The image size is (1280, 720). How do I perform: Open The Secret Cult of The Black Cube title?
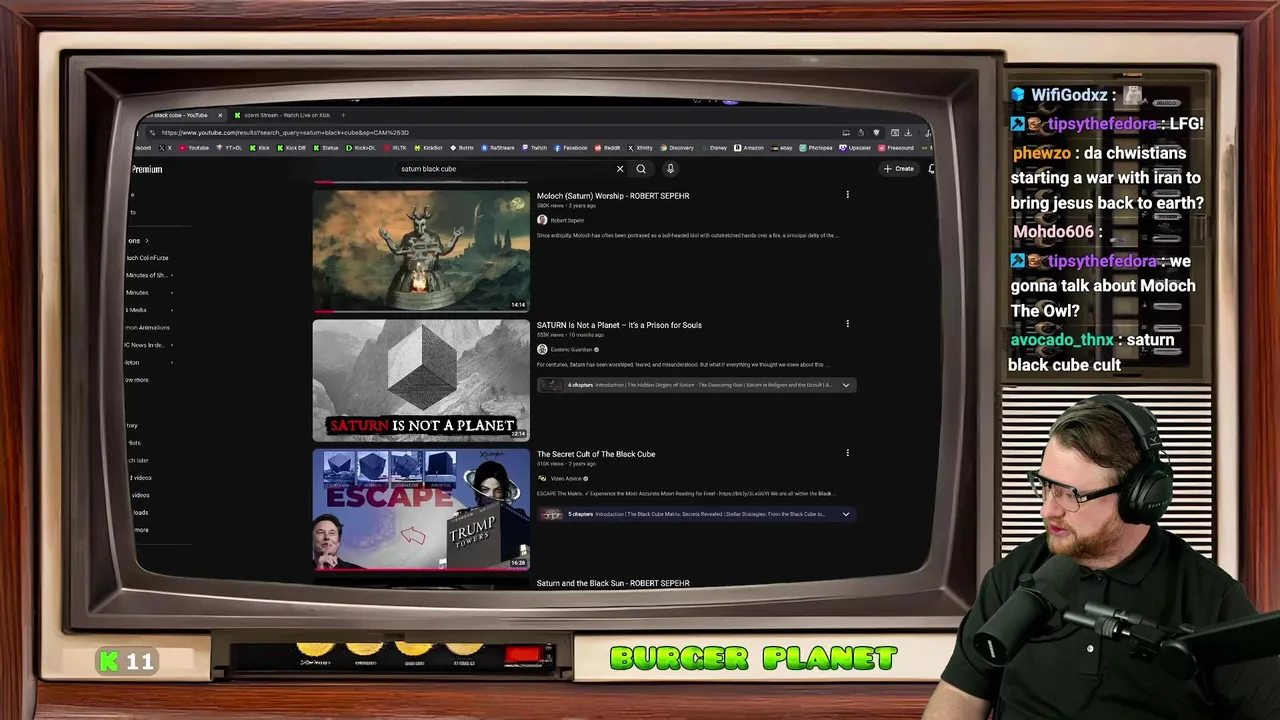[596, 454]
